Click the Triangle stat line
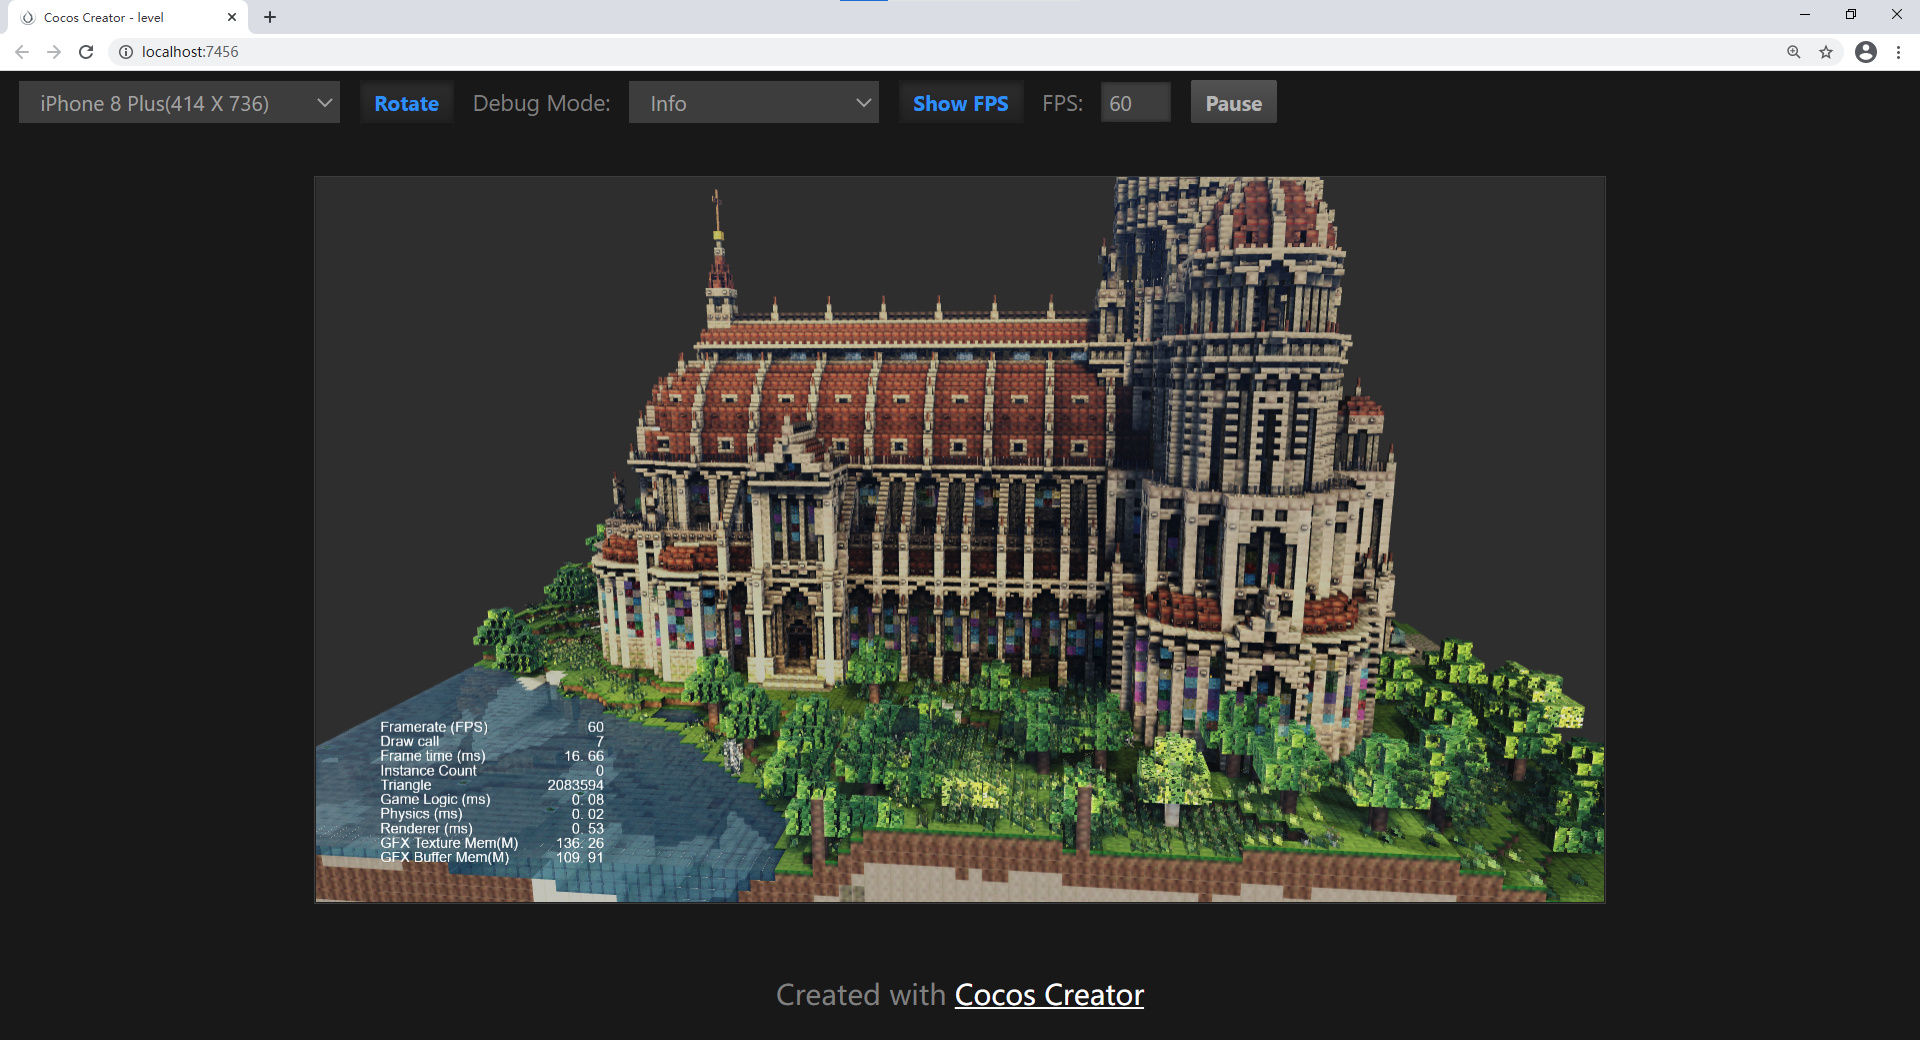The width and height of the screenshot is (1920, 1040). (x=492, y=785)
